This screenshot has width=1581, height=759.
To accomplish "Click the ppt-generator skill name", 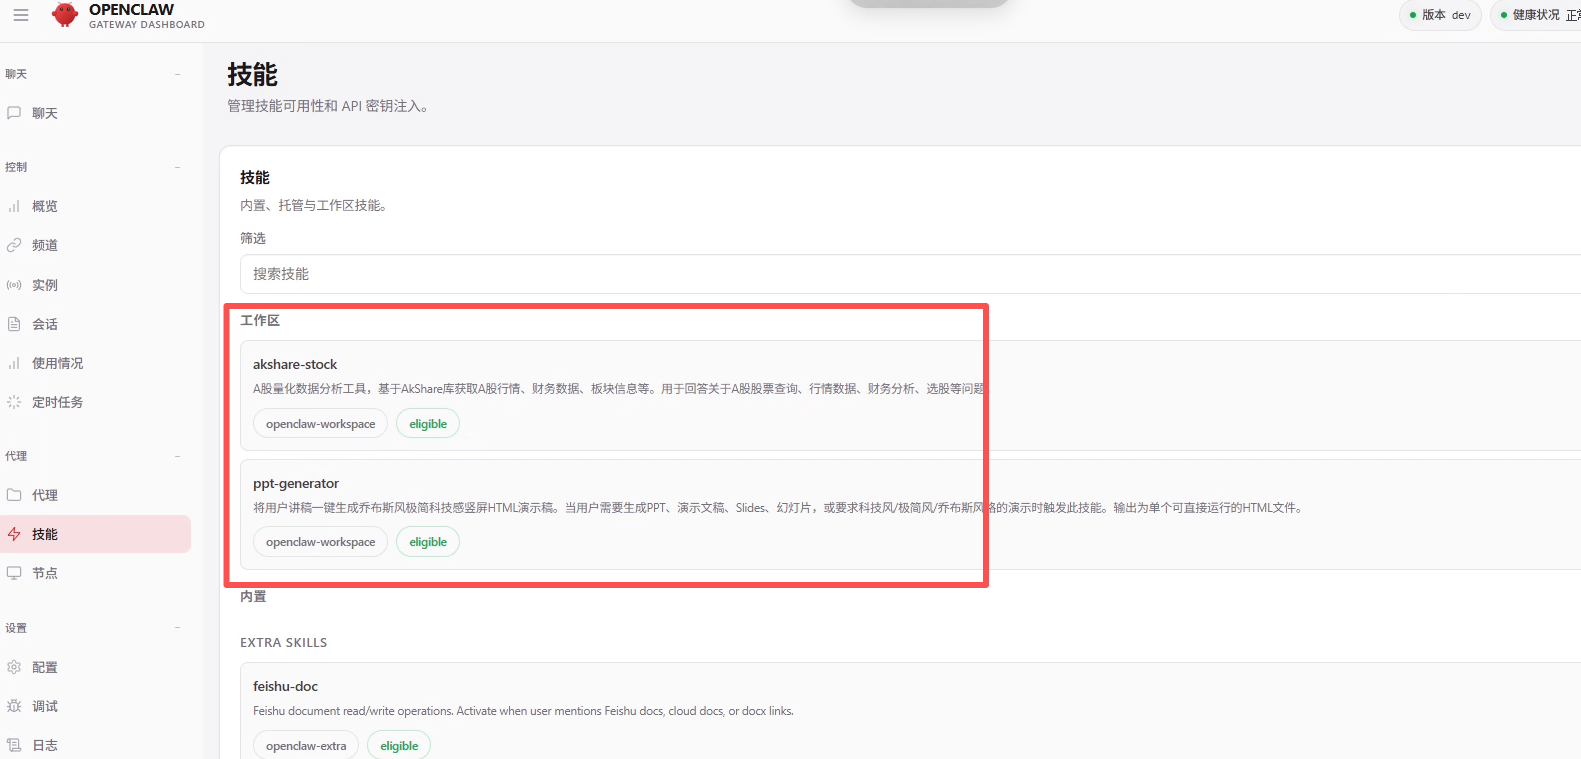I will pyautogui.click(x=296, y=483).
